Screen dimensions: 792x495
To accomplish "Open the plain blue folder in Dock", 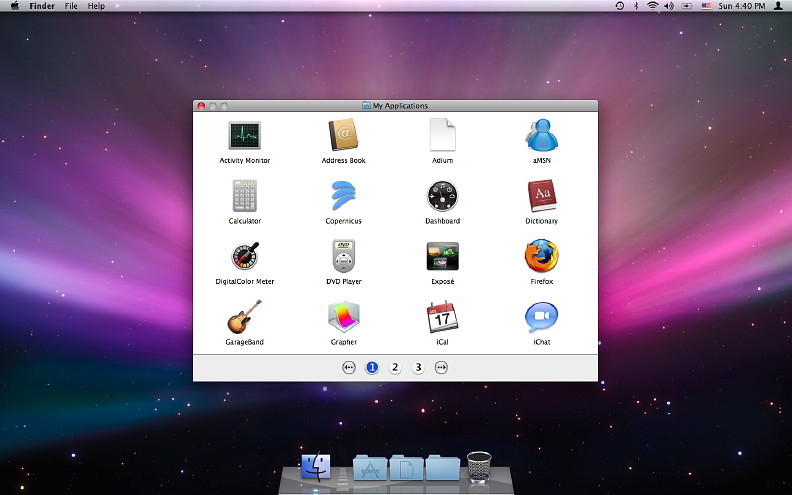I will tap(442, 468).
